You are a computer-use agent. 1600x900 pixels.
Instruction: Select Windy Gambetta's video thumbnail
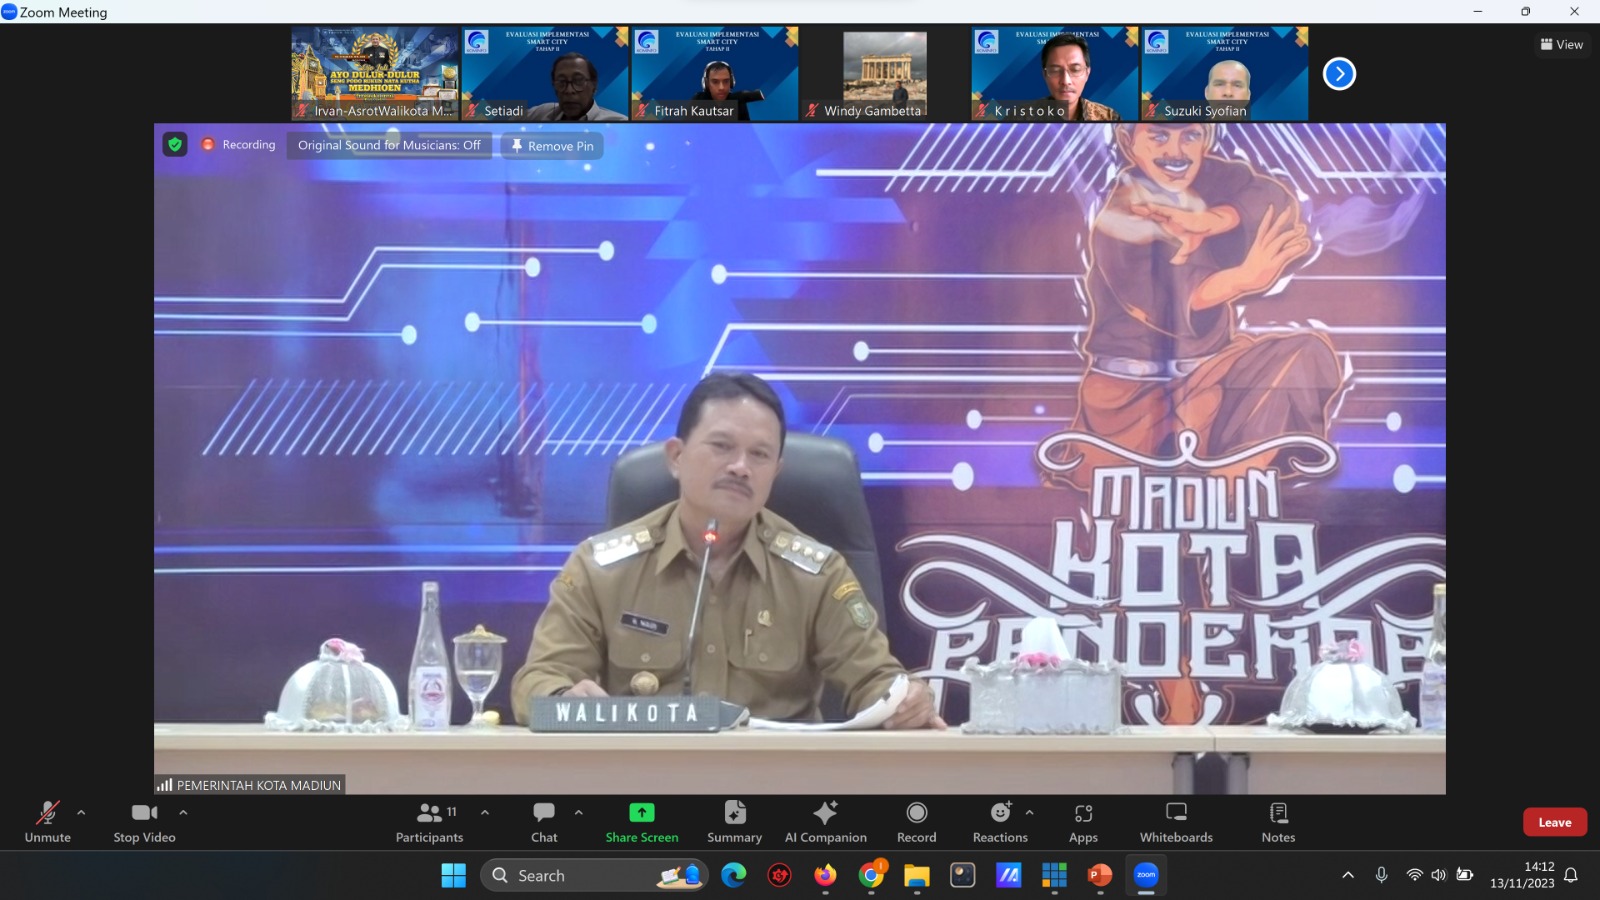coord(884,74)
